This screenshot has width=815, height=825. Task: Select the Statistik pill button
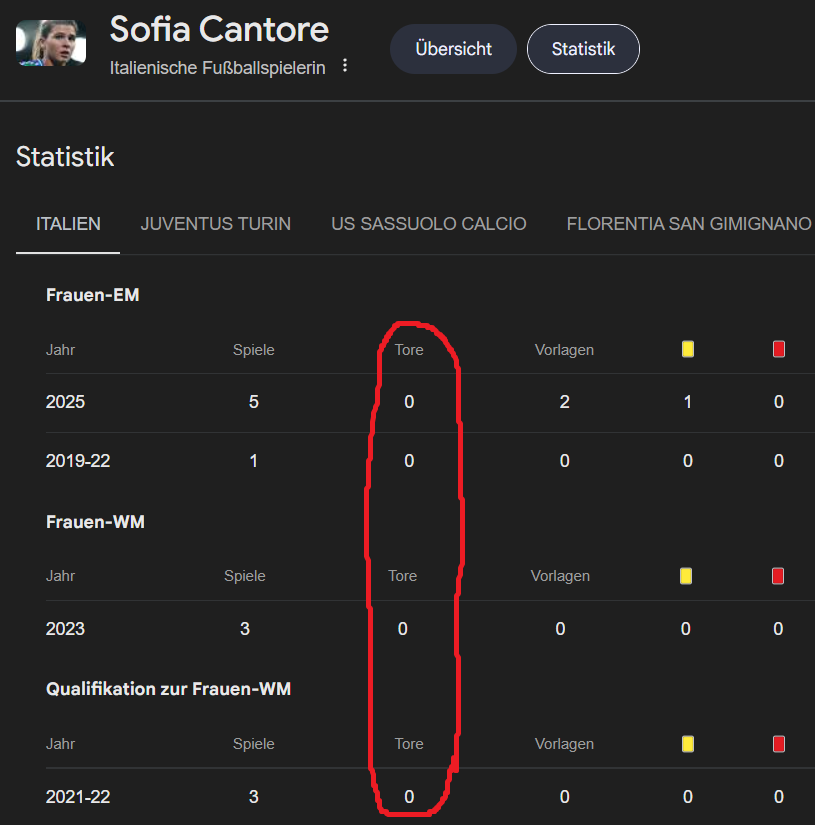[x=583, y=49]
